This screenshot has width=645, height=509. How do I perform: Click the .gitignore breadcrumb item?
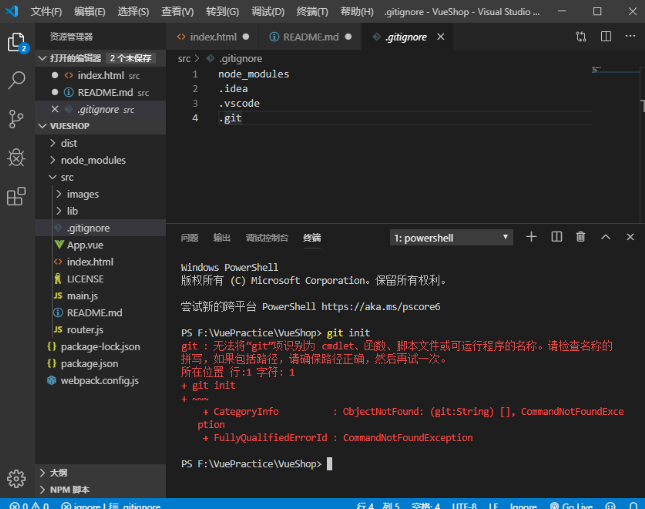click(240, 58)
